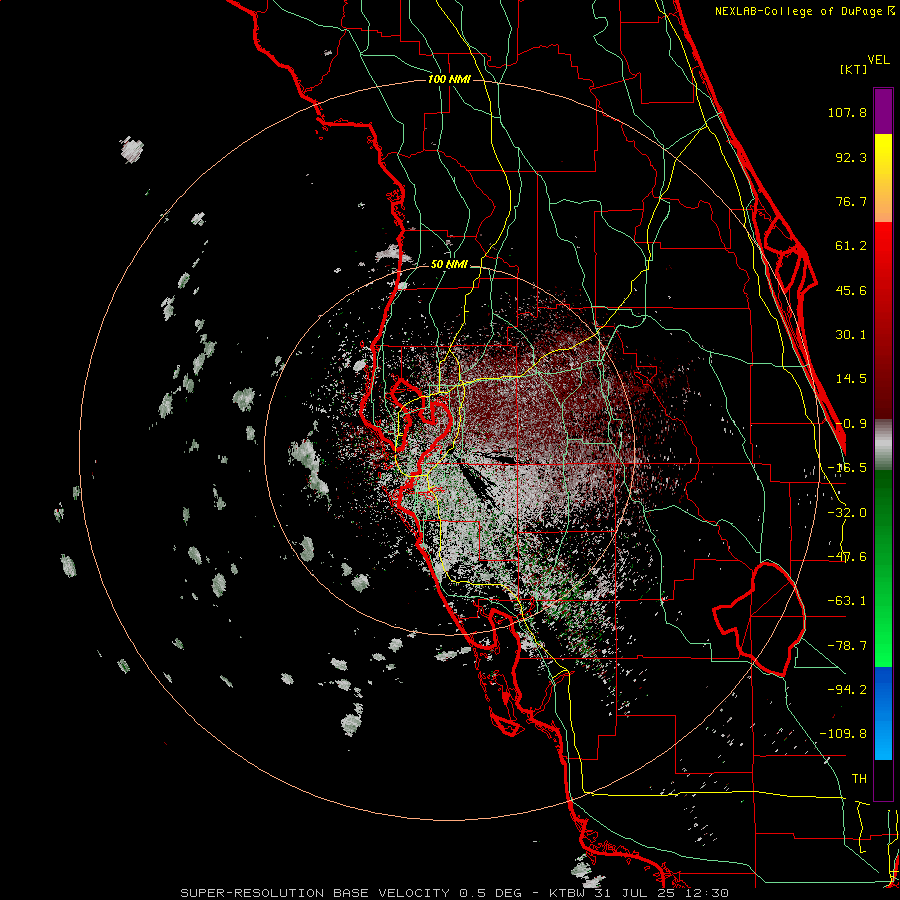Click the 100 NMI range ring label
This screenshot has height=900, width=900.
449,79
